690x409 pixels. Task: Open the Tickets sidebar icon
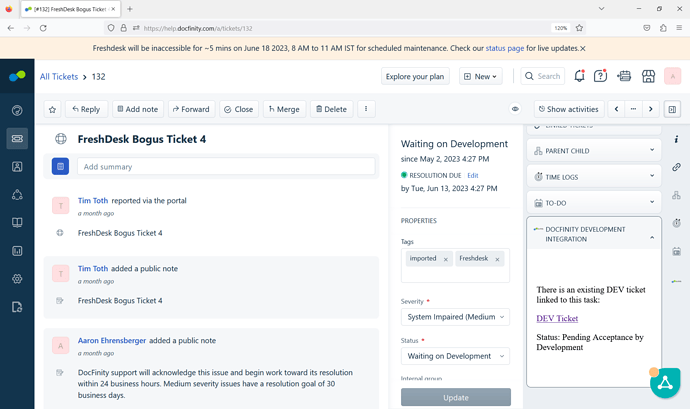17,138
